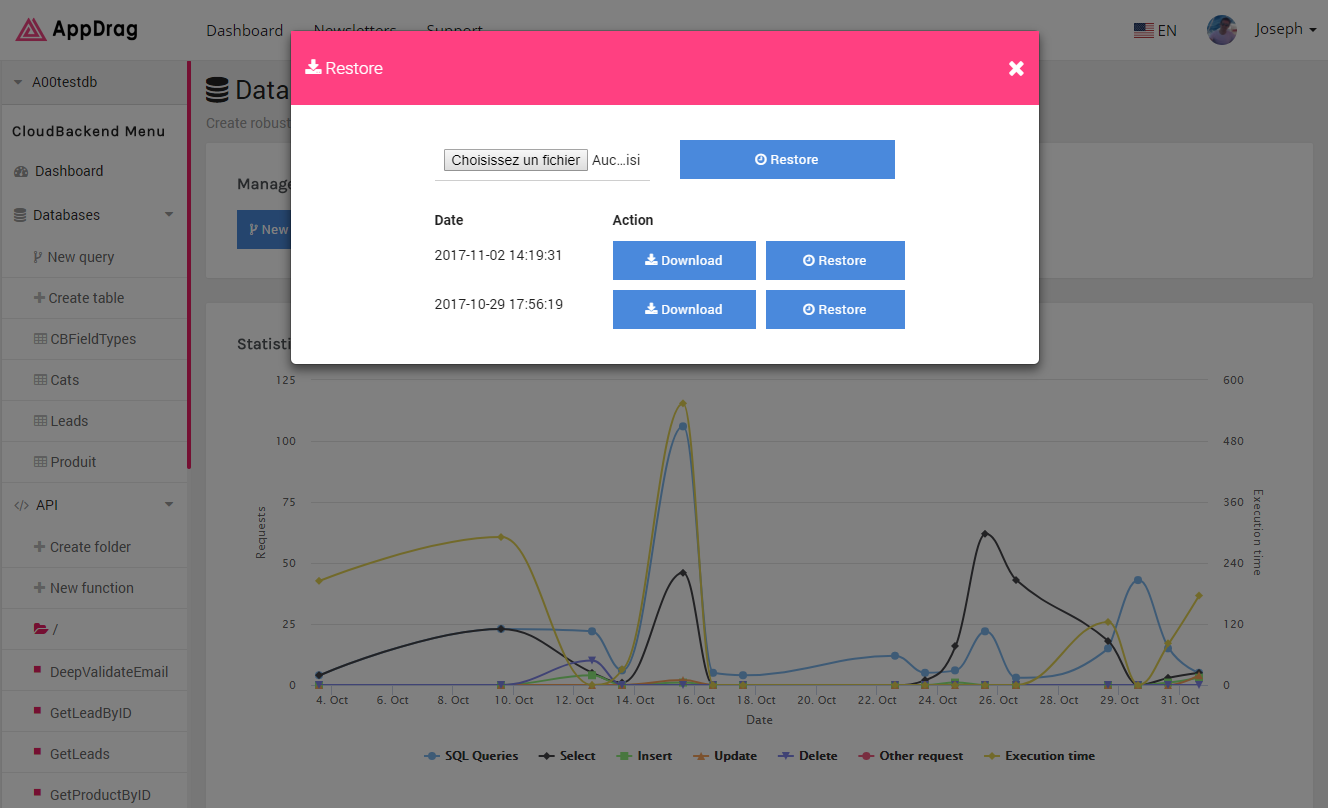The image size is (1328, 808).
Task: Click the partially hidden New button behind dialog
Action: coord(264,229)
